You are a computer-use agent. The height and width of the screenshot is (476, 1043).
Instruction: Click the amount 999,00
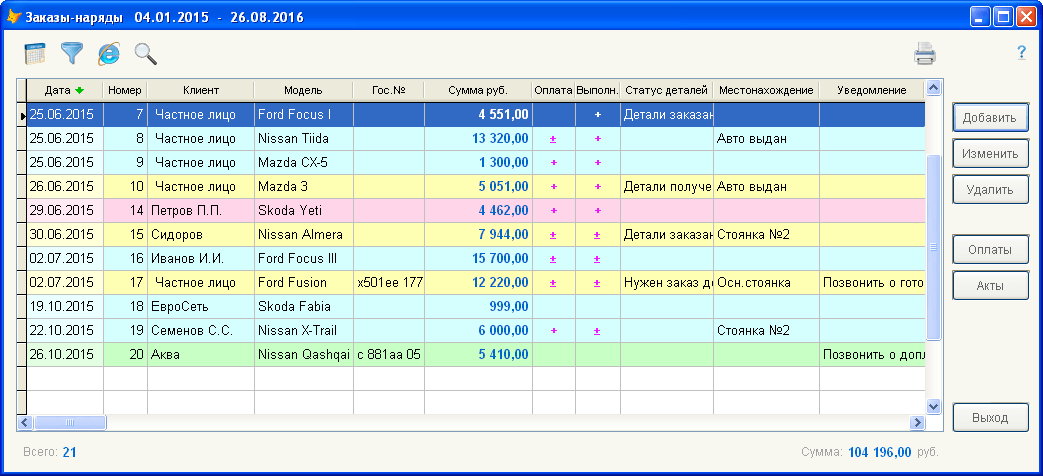tap(478, 306)
